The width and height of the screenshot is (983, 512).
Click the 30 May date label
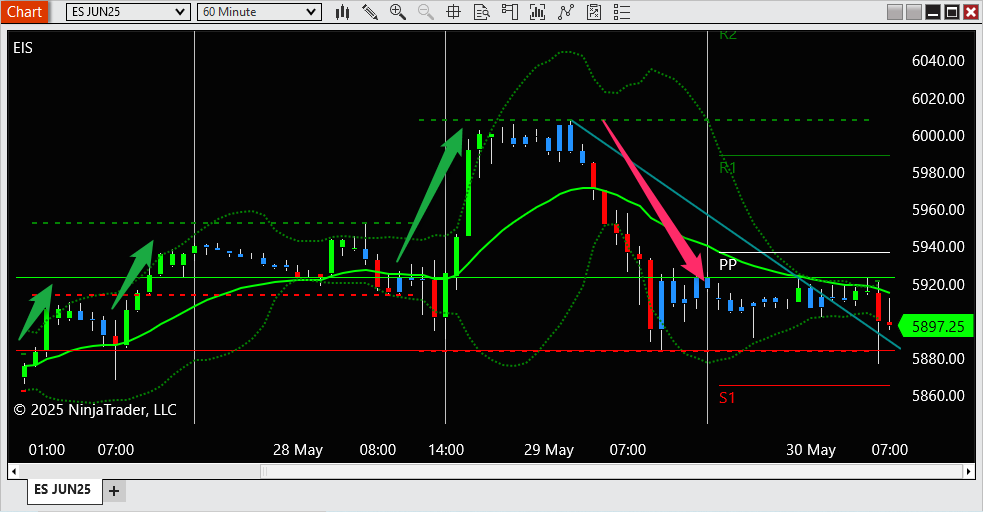pos(811,450)
